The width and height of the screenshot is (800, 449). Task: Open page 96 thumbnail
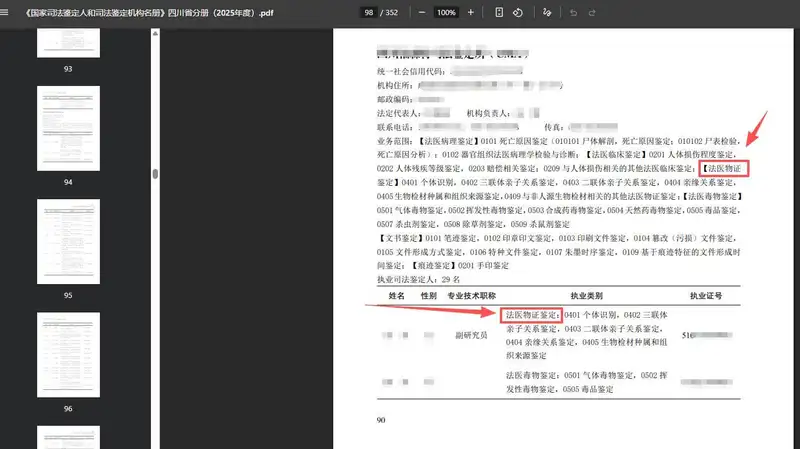pyautogui.click(x=68, y=355)
